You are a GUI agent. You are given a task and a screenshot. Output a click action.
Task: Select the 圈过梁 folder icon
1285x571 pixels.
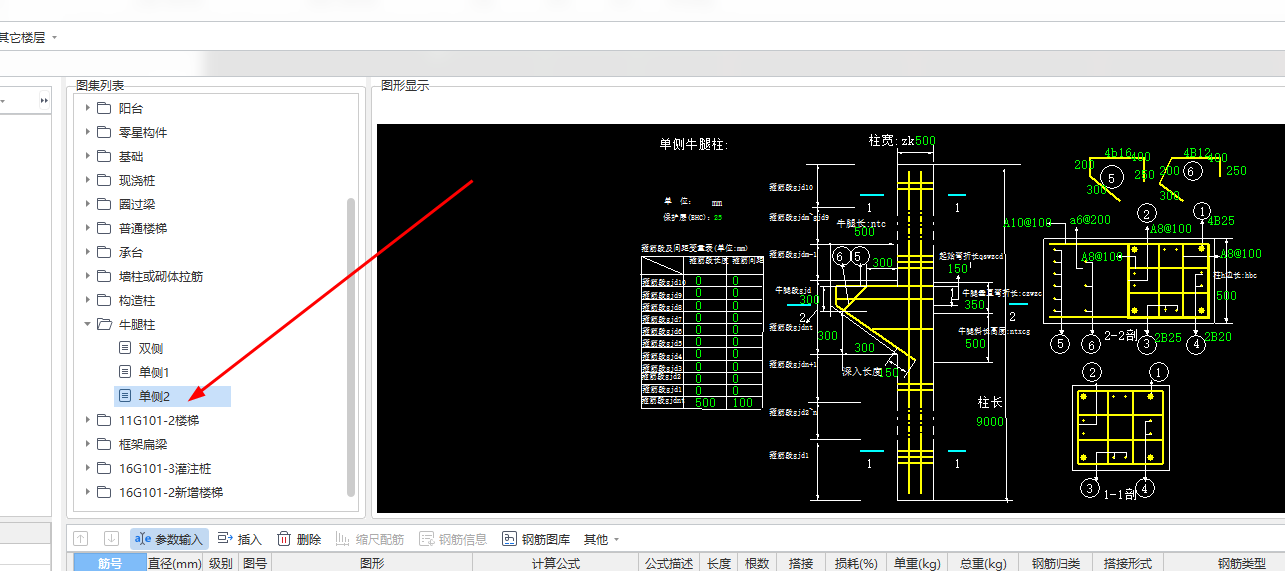(104, 204)
